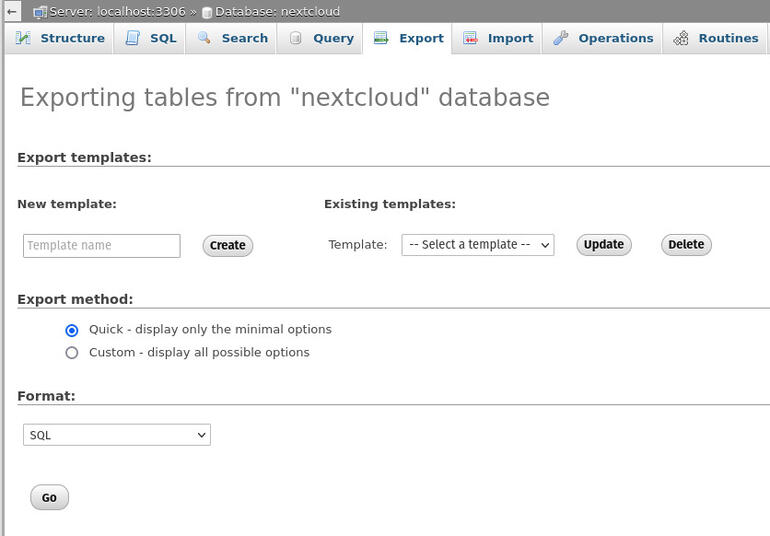Switch to the SQL tab

(x=150, y=38)
